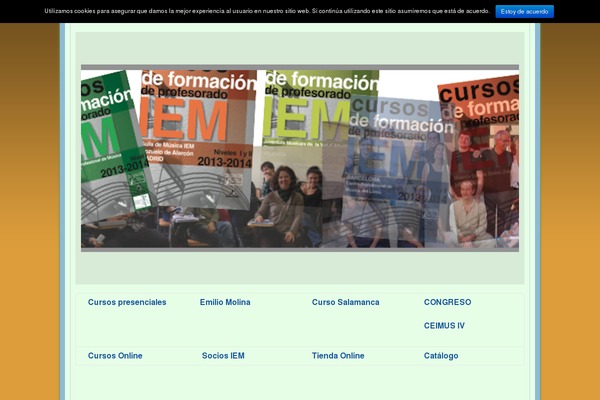Click the IEM cursos de formación banner image
The width and height of the screenshot is (600, 400).
pyautogui.click(x=300, y=158)
